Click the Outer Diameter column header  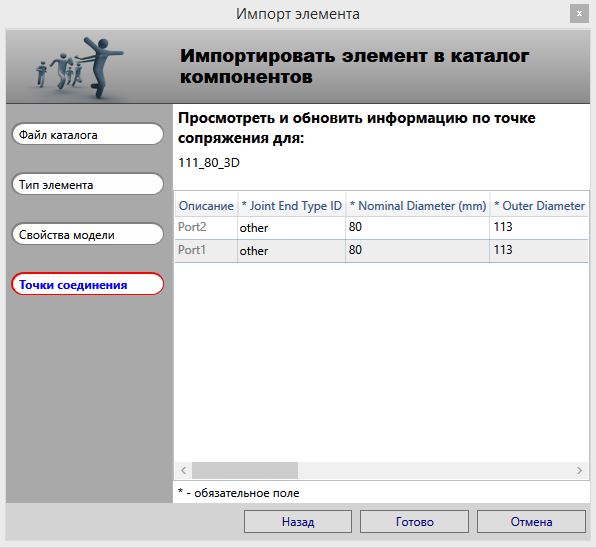(x=539, y=206)
